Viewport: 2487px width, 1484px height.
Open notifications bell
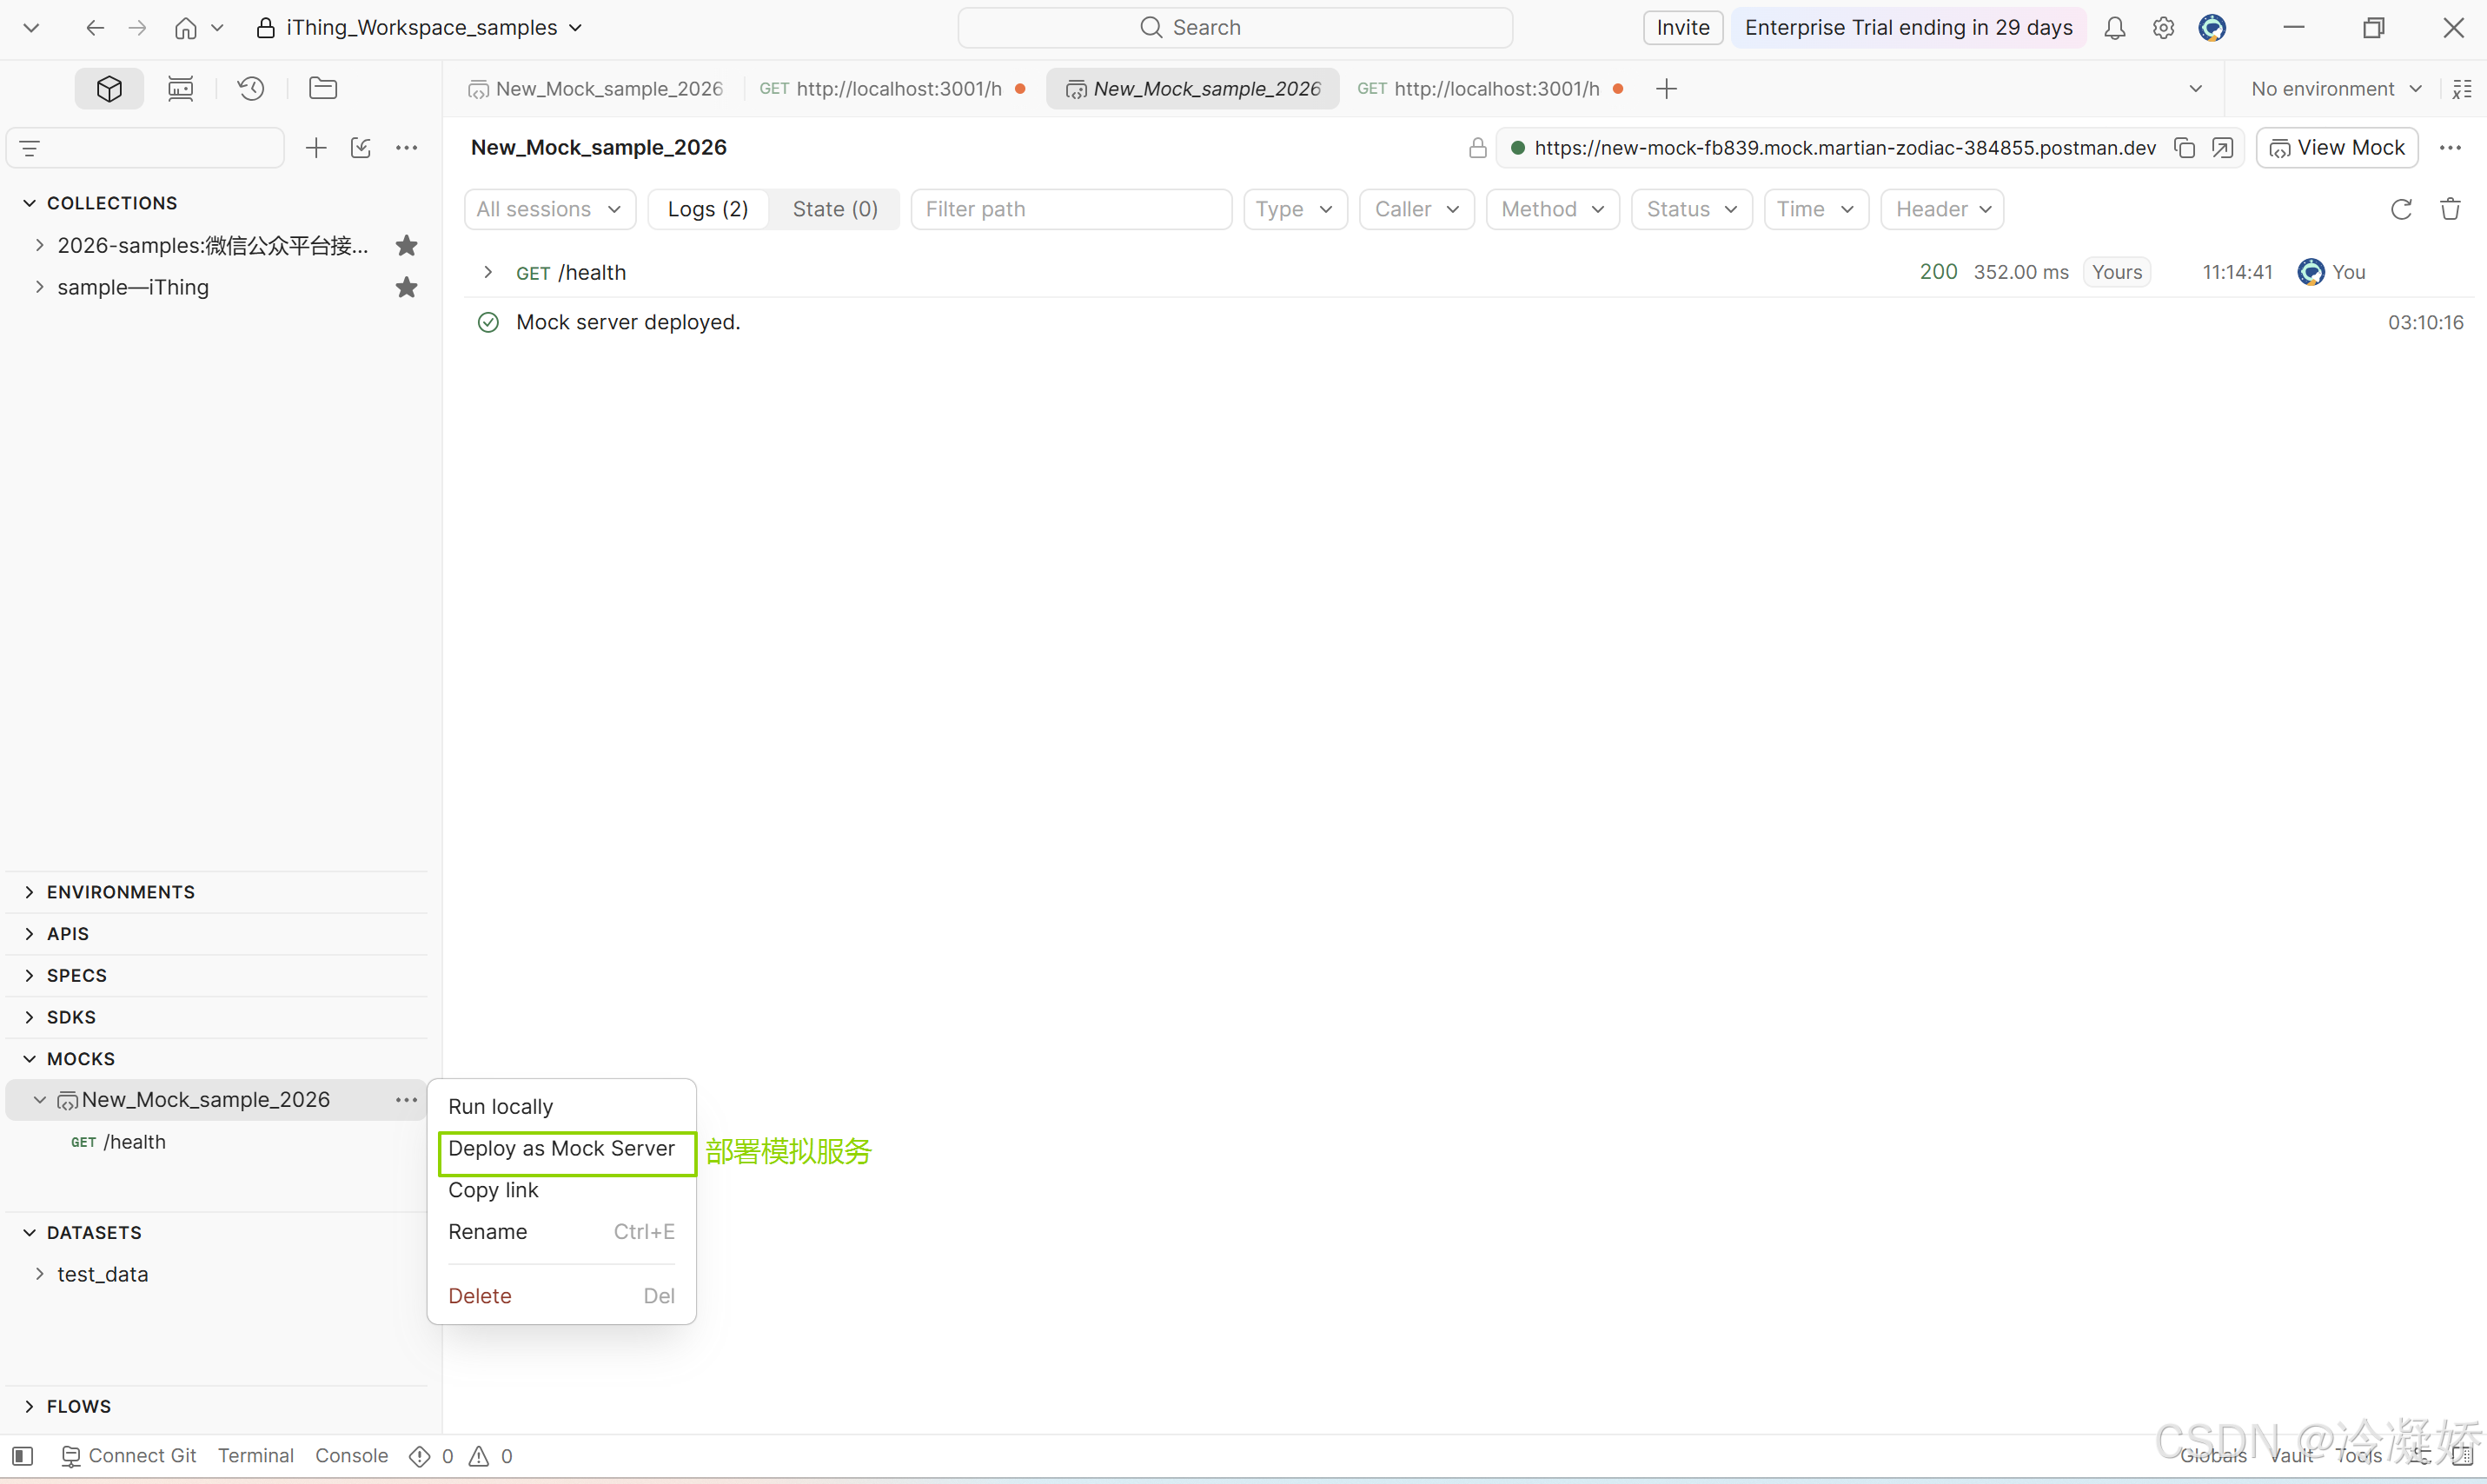2114,28
